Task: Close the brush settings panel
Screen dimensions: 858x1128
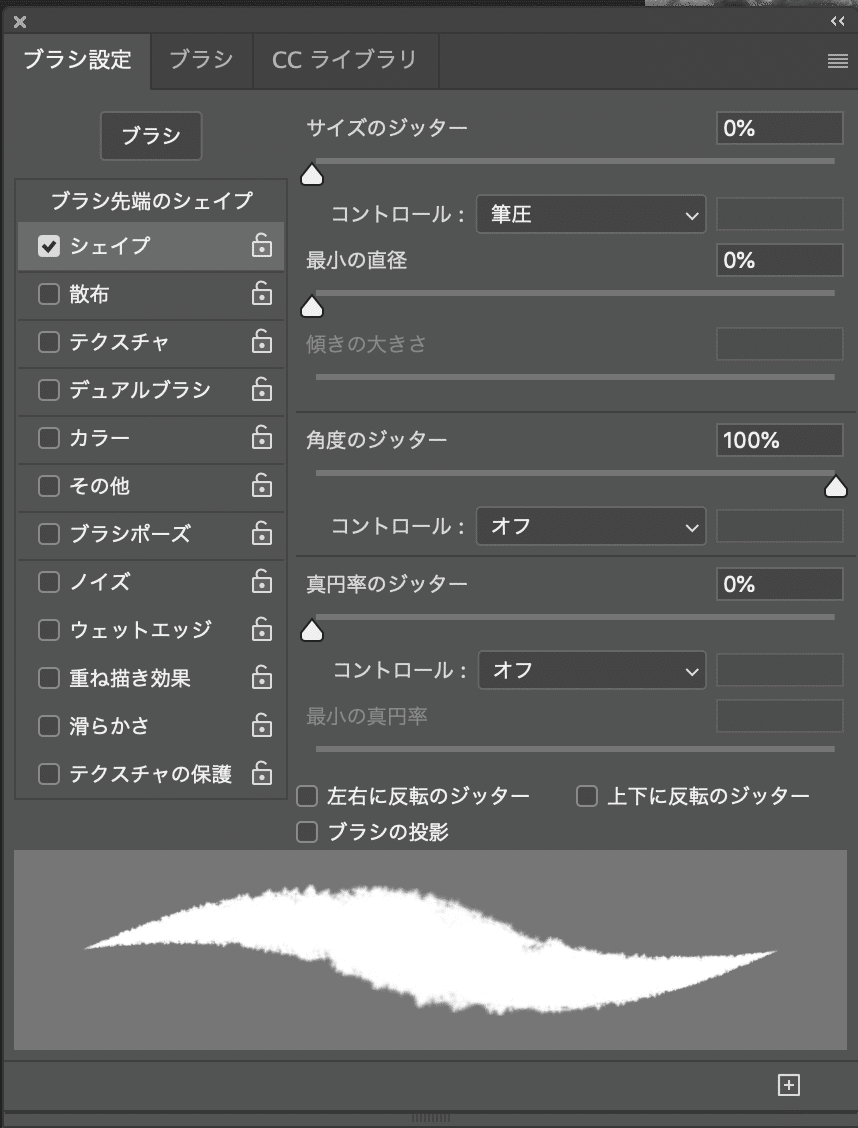Action: click(20, 22)
